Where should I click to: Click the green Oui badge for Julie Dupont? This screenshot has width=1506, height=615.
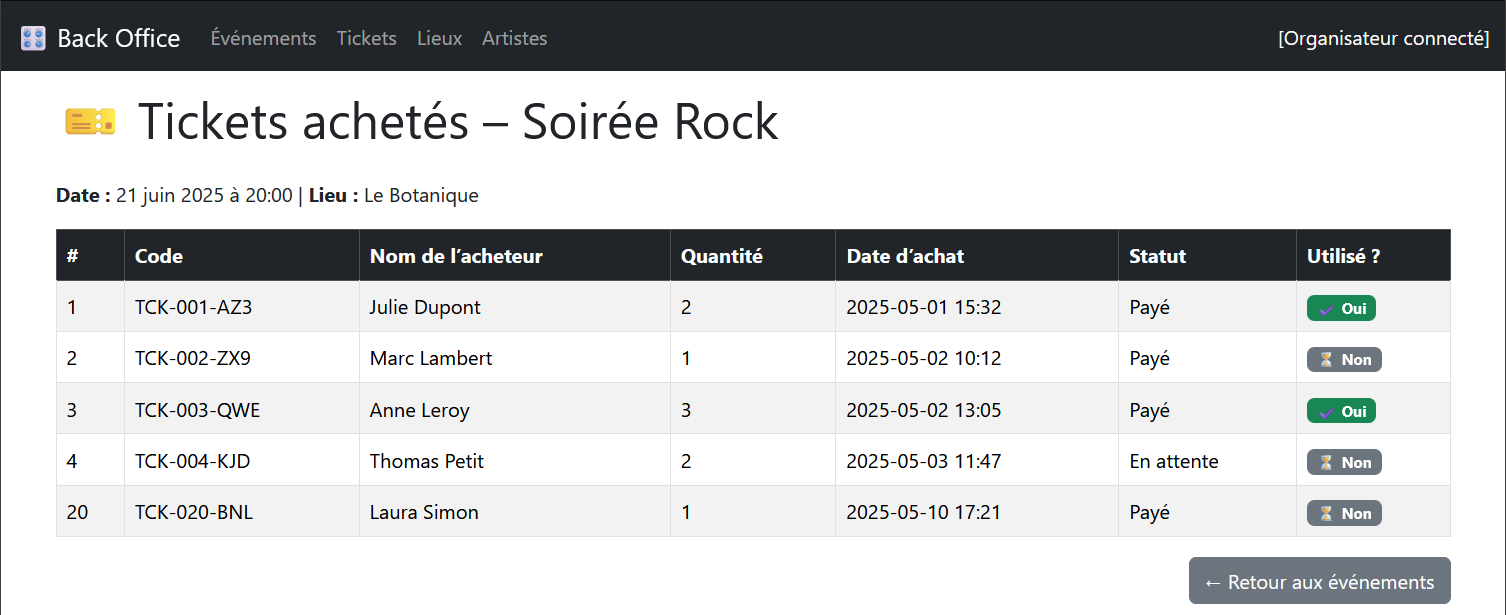[1341, 309]
